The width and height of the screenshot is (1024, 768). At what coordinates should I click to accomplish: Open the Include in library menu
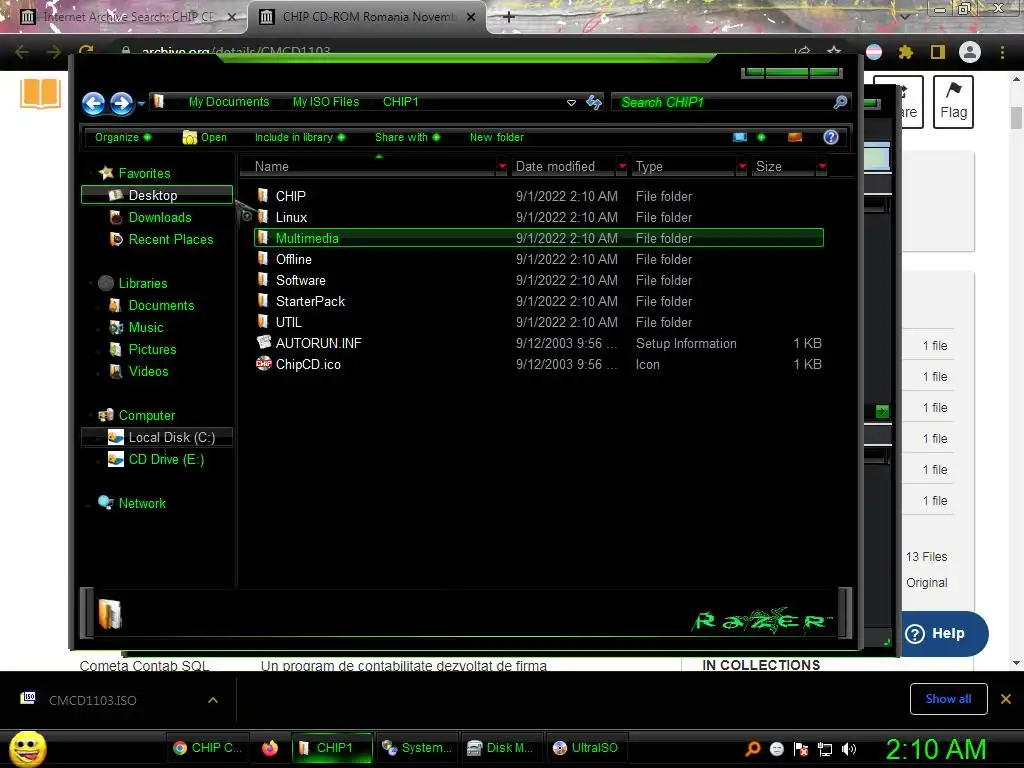click(x=300, y=137)
